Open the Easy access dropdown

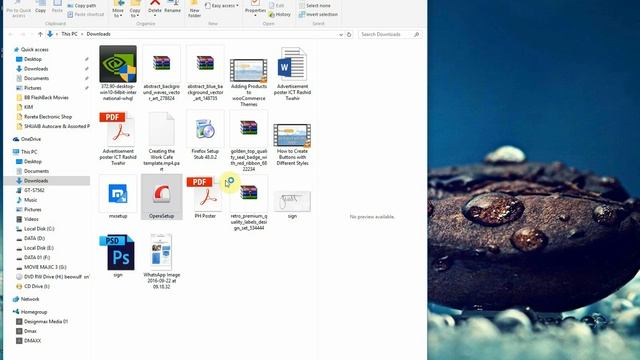pos(222,6)
